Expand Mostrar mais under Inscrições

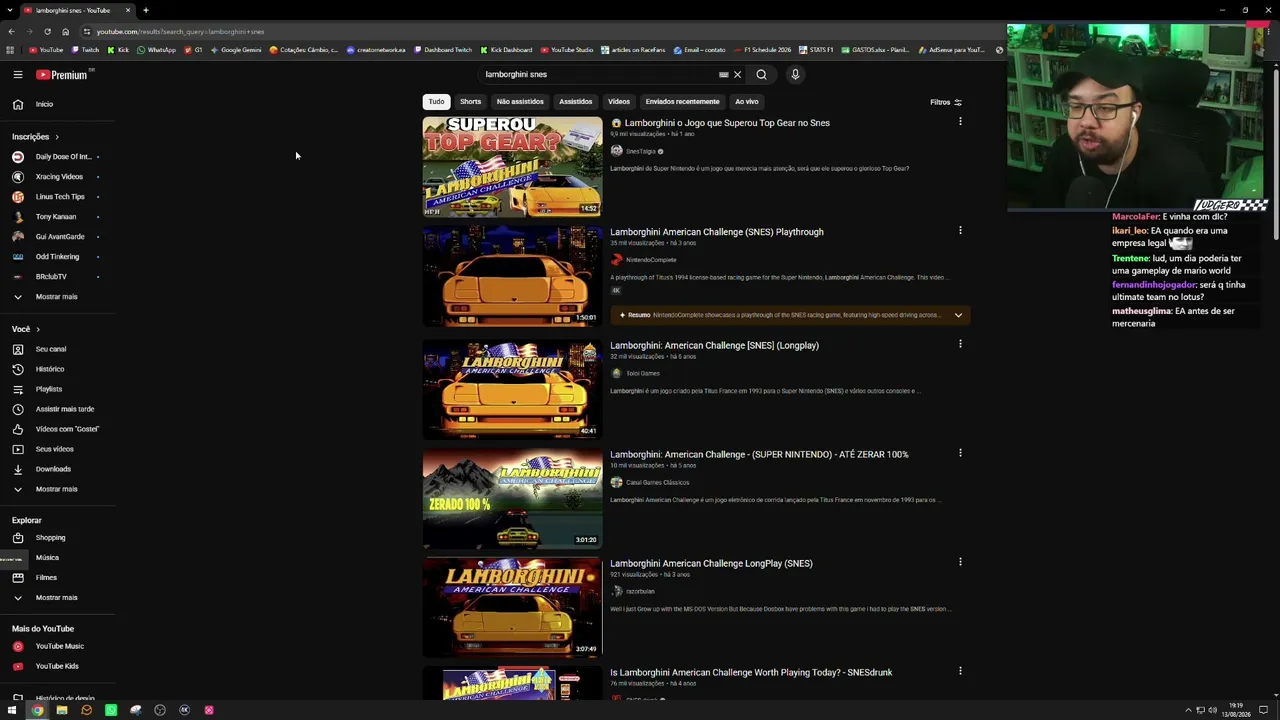click(x=56, y=297)
